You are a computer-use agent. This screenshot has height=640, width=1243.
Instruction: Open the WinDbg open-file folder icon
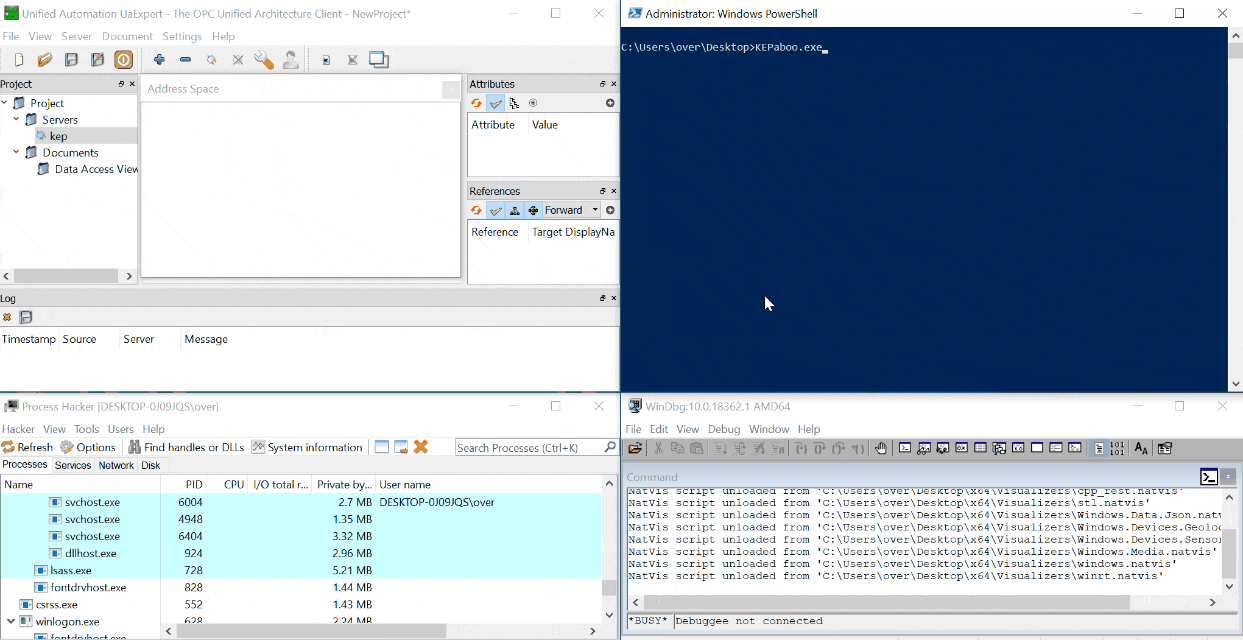pyautogui.click(x=634, y=448)
